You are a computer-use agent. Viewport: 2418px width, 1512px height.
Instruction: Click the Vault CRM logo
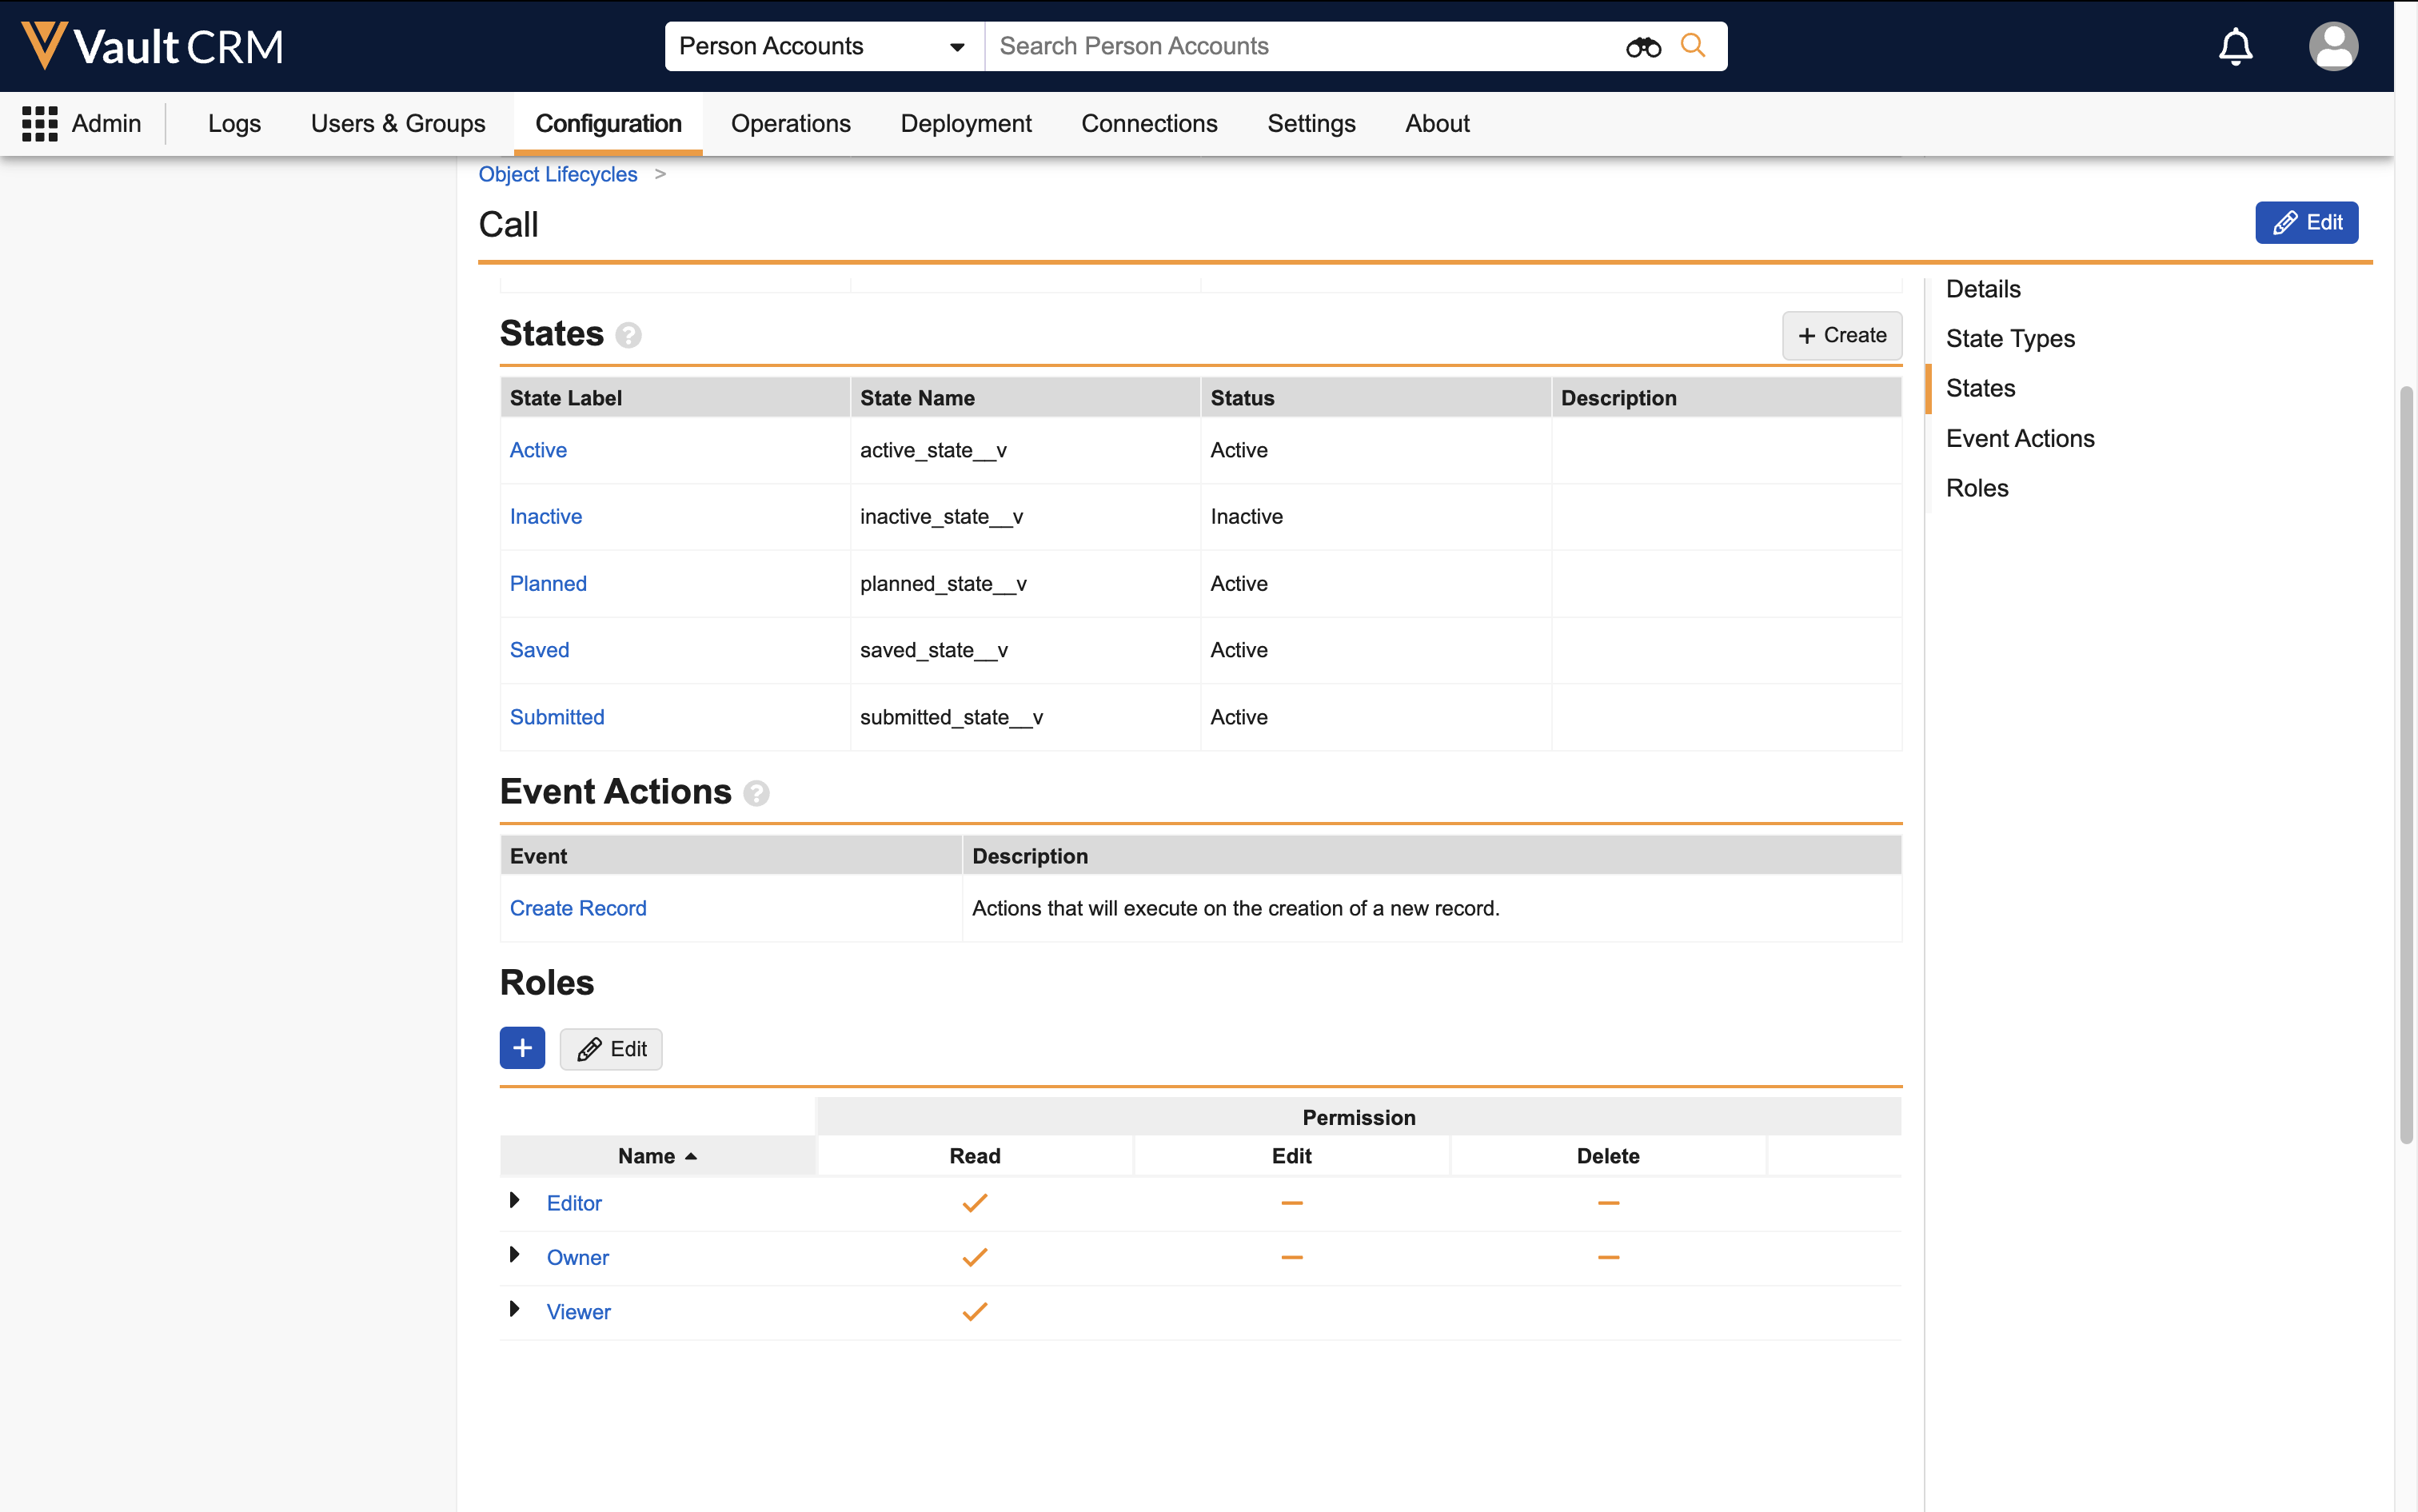(152, 47)
